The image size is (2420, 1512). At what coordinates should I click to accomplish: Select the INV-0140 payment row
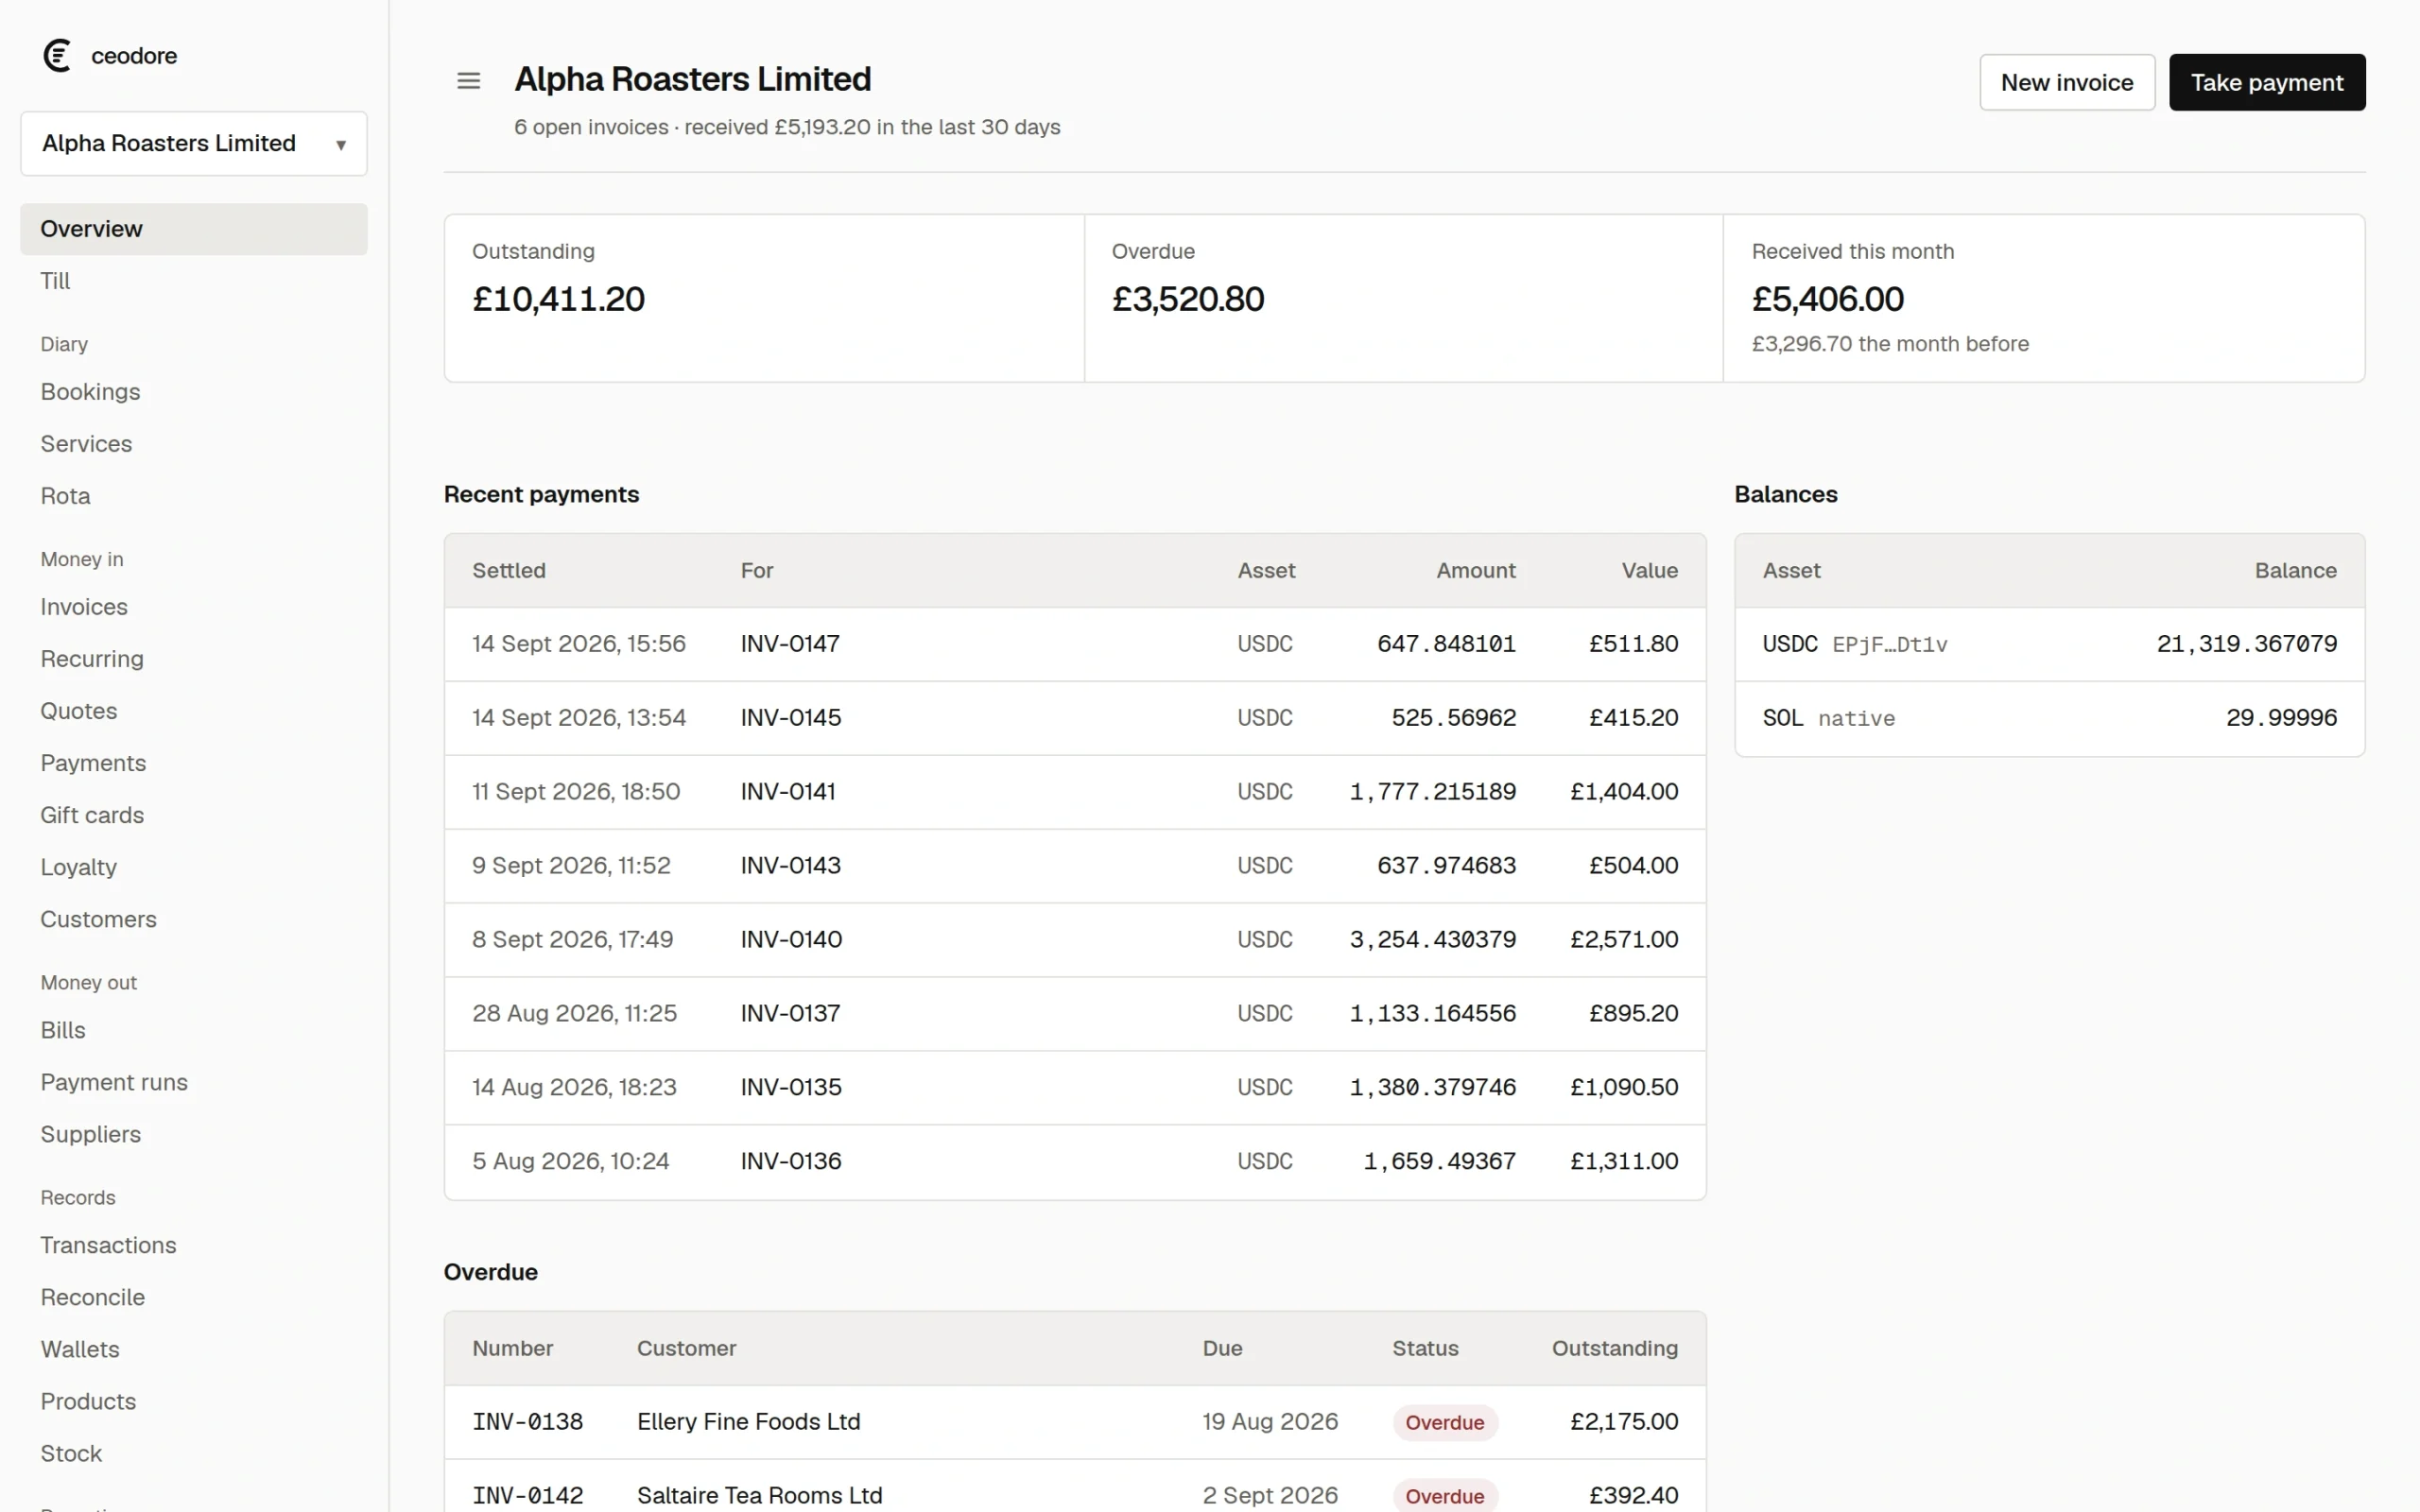1075,940
